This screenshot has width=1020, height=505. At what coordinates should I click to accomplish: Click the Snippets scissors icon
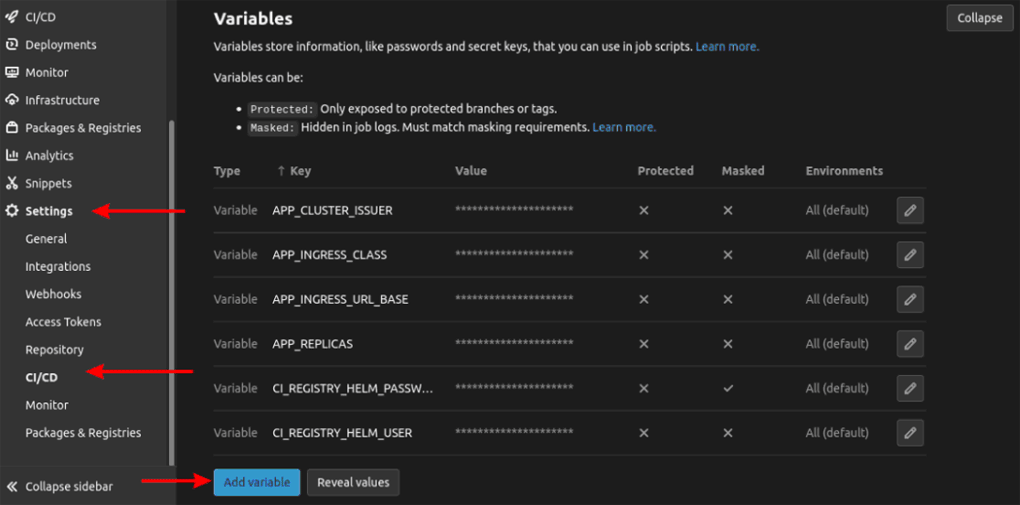(x=12, y=184)
